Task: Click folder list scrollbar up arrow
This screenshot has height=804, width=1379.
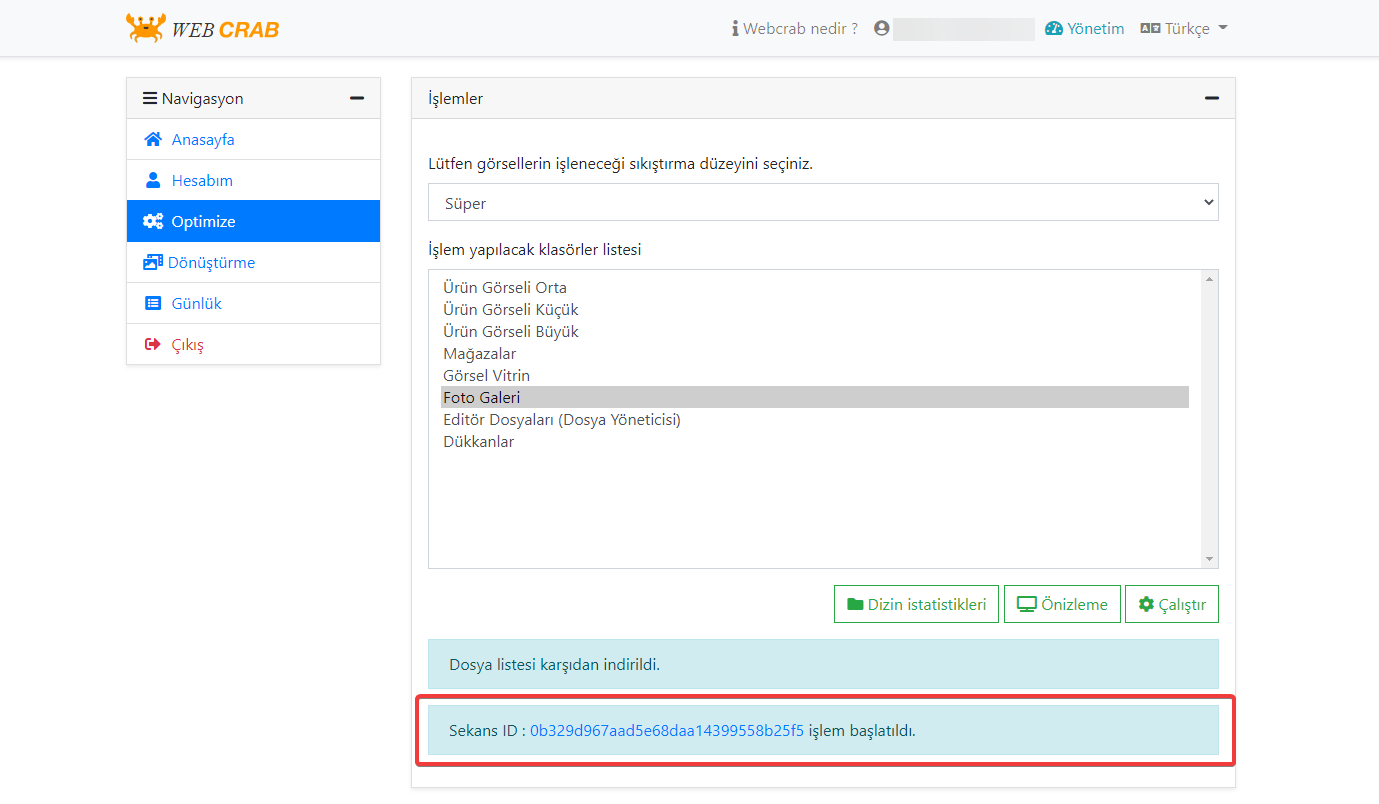Action: pyautogui.click(x=1209, y=280)
